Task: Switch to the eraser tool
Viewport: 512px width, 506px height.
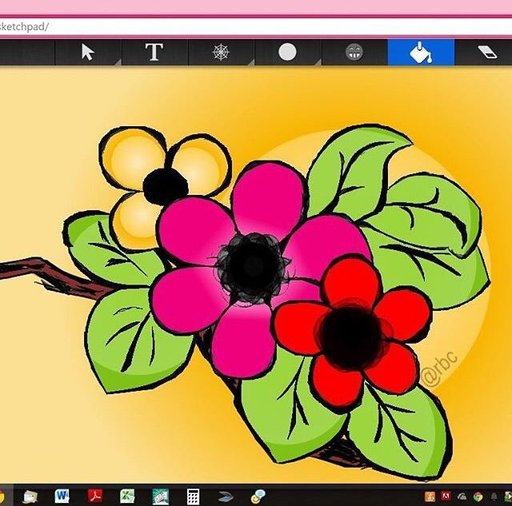Action: [487, 52]
